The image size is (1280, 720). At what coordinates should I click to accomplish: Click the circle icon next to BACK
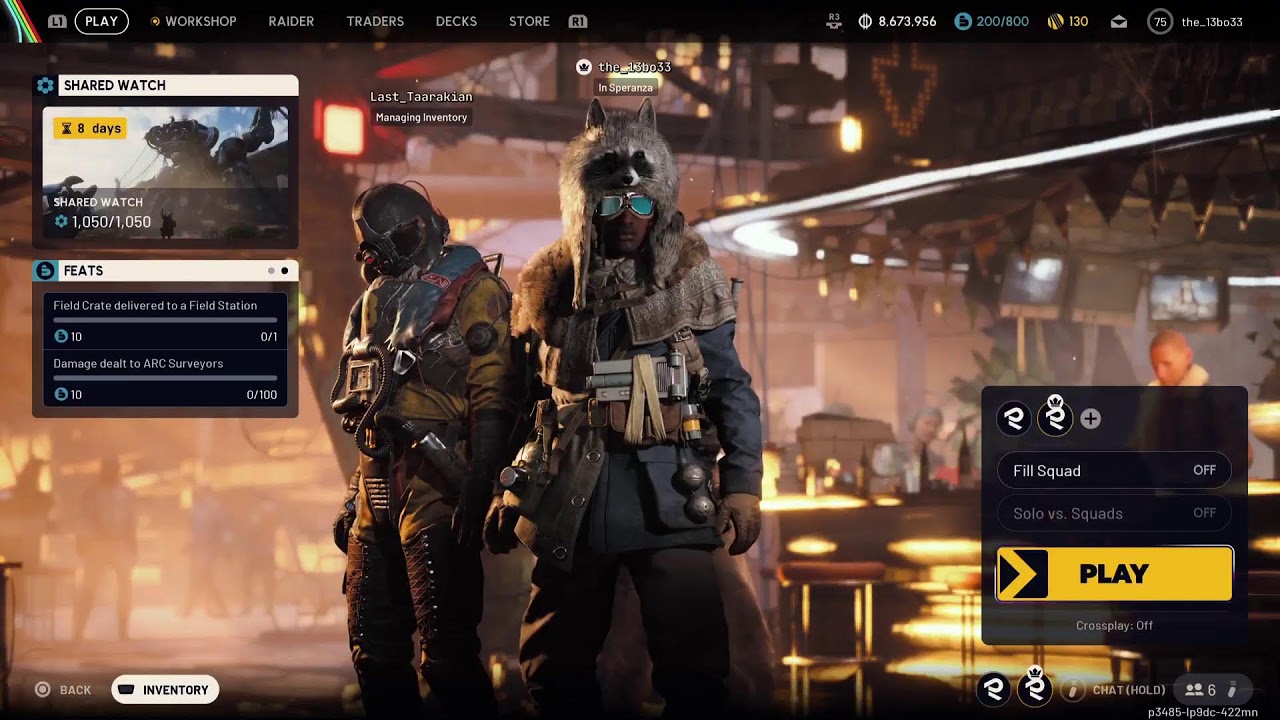pos(42,690)
